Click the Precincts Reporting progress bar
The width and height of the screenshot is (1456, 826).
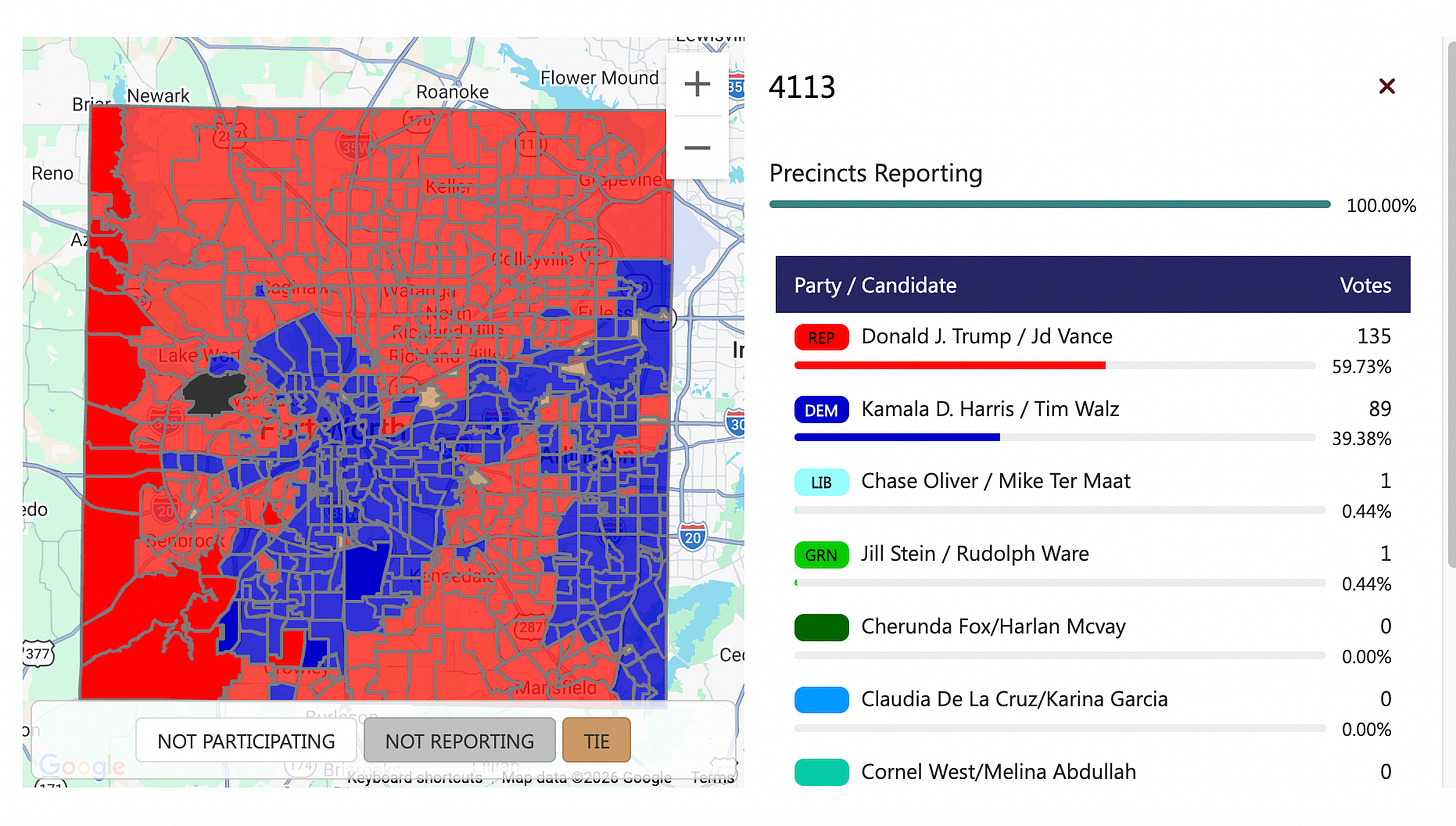click(x=1049, y=203)
